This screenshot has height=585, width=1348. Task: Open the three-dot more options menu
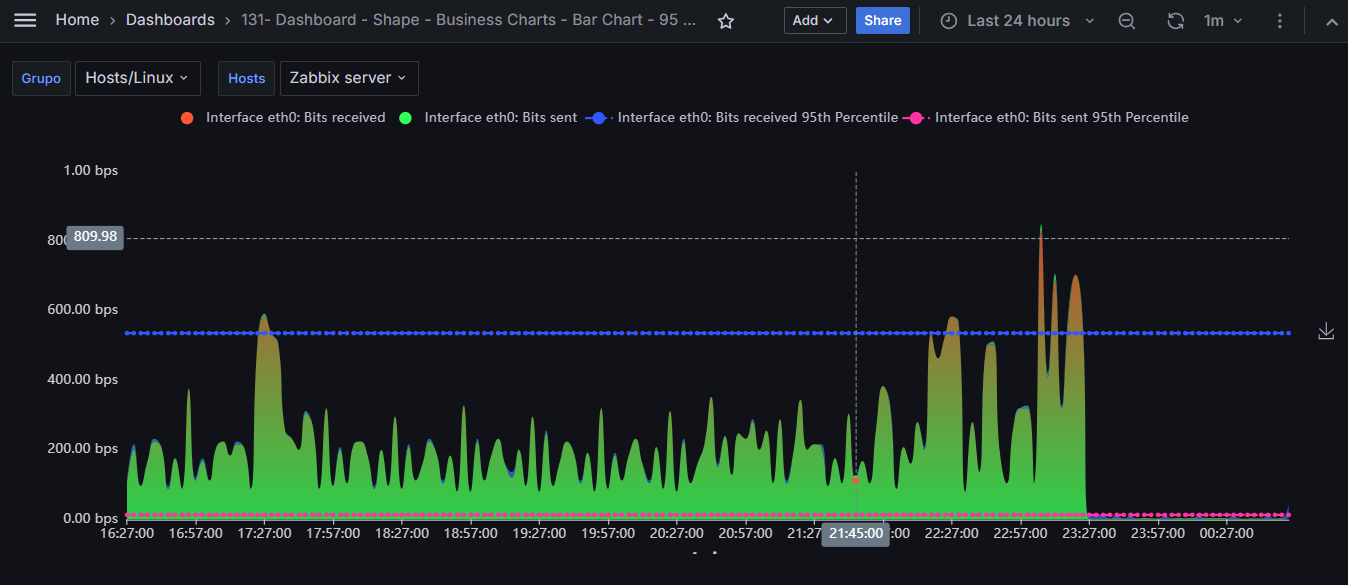tap(1281, 21)
